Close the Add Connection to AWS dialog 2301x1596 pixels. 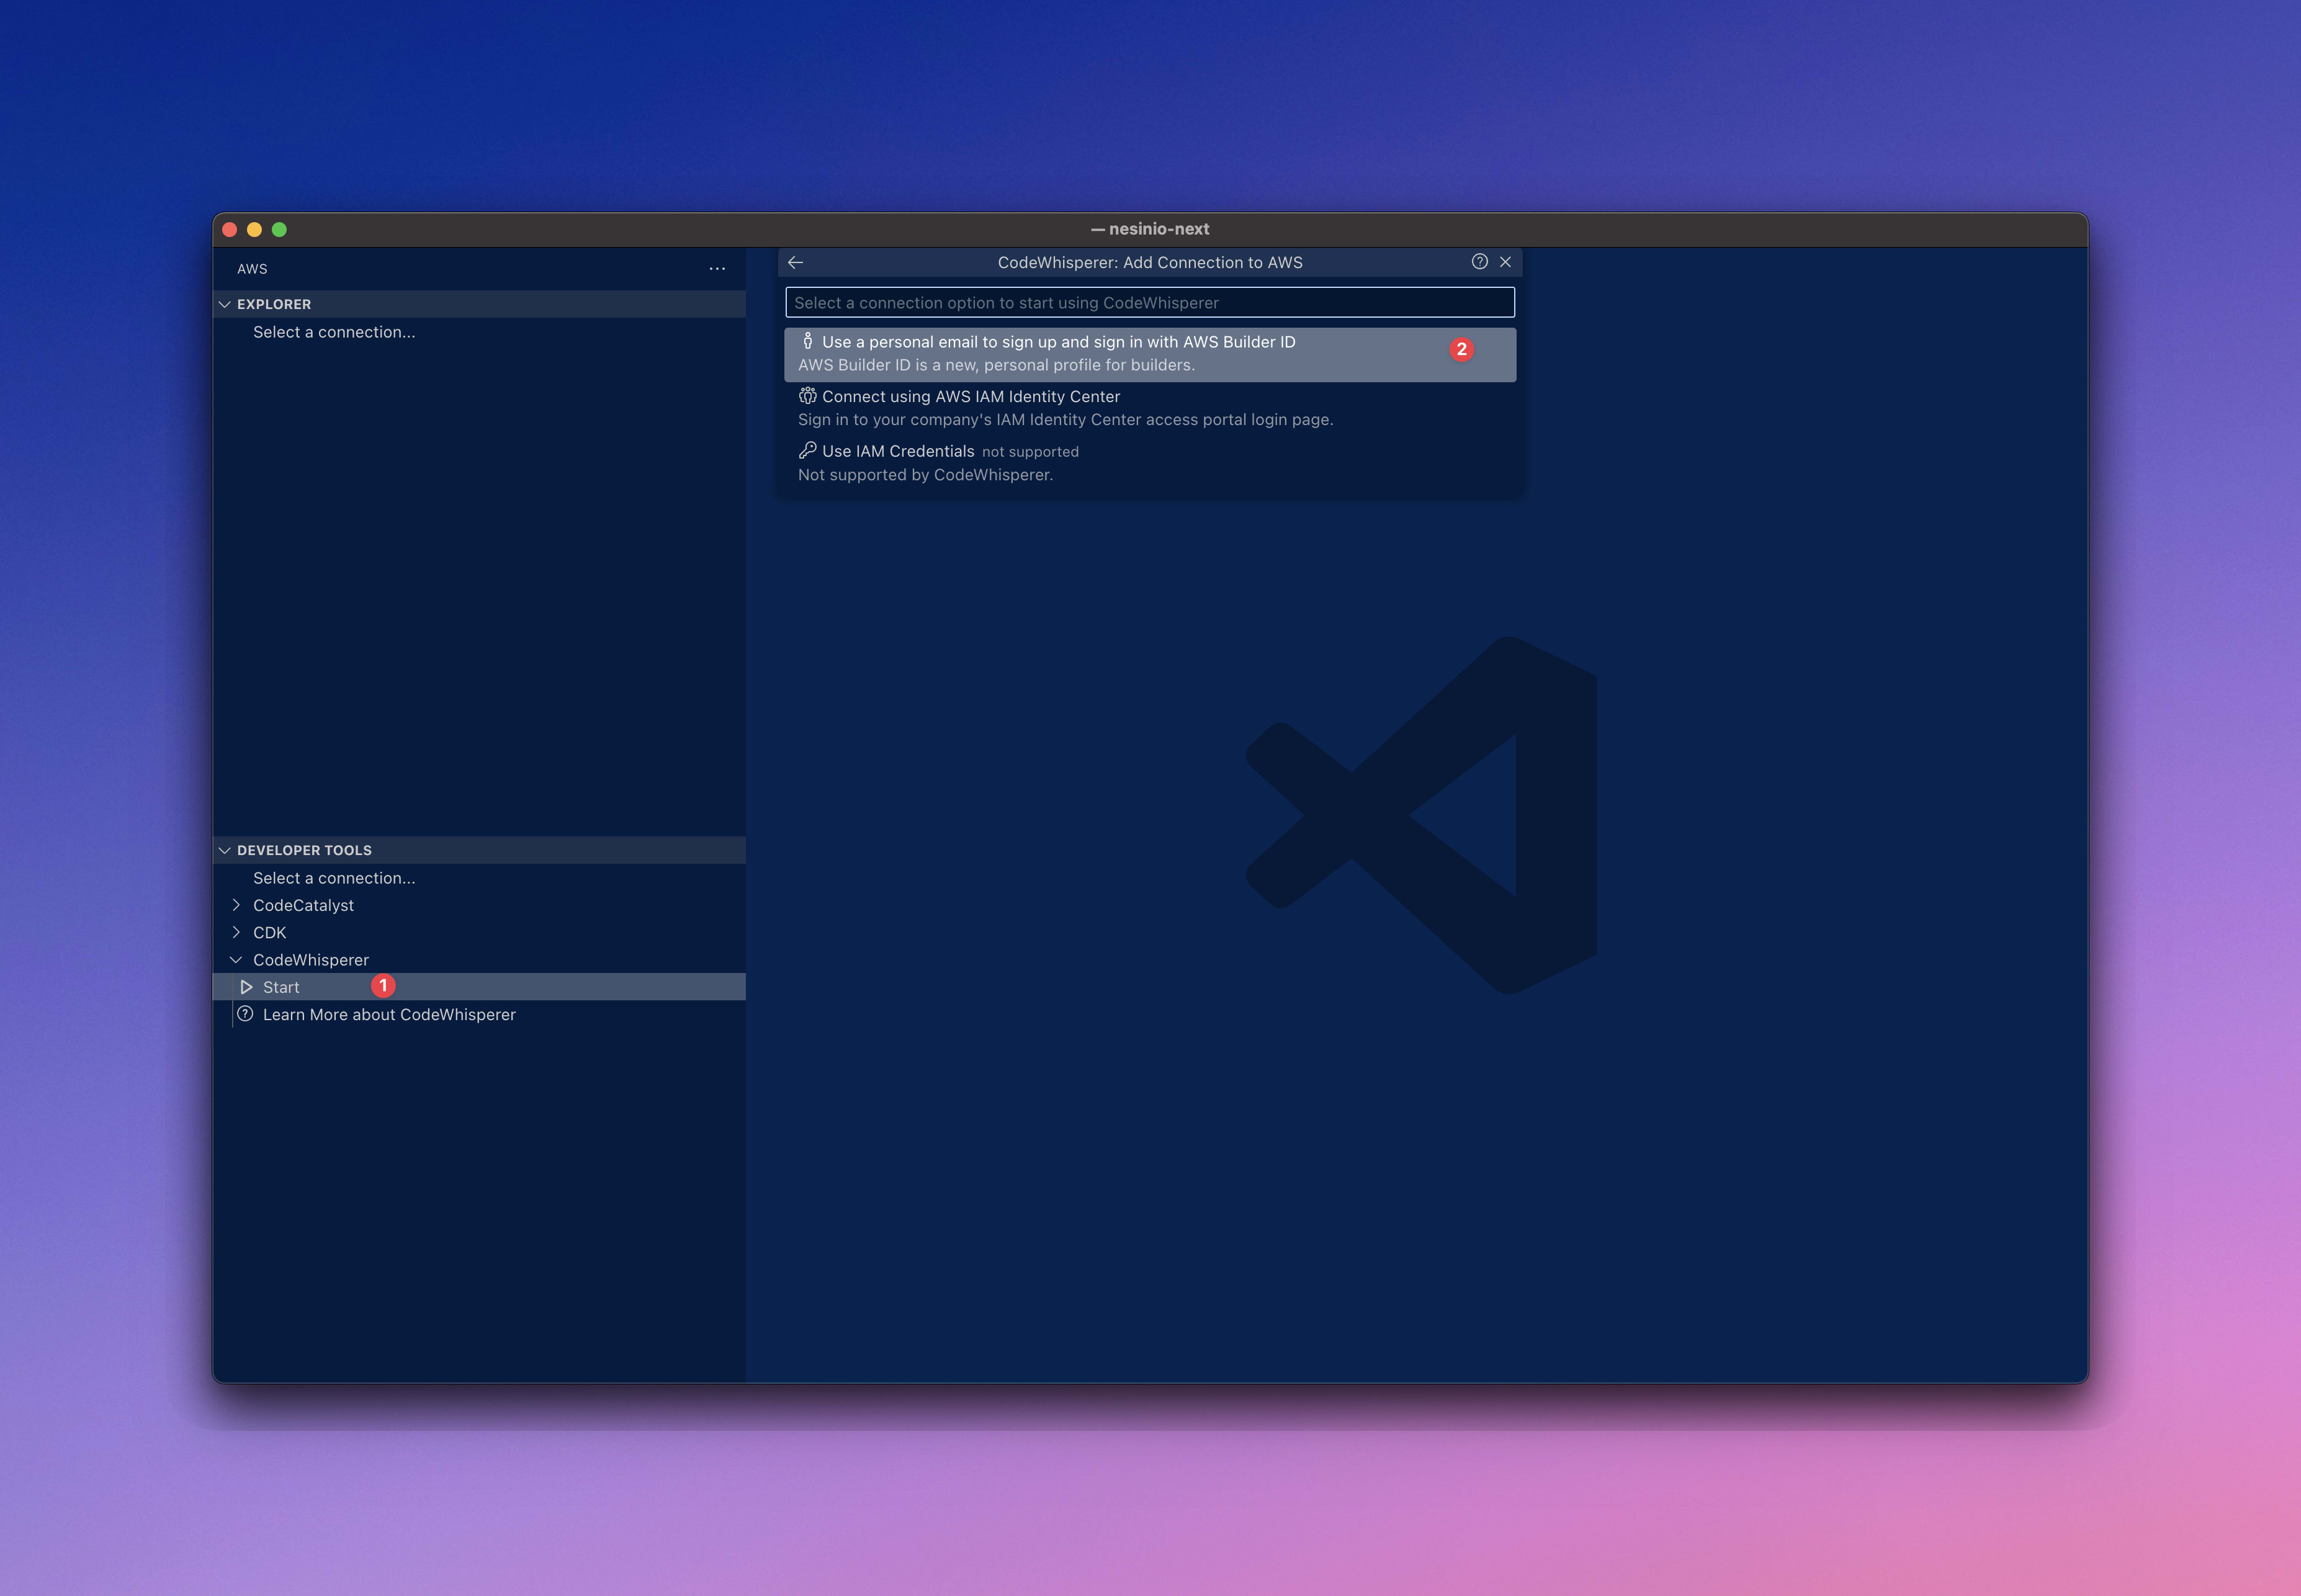[x=1505, y=262]
